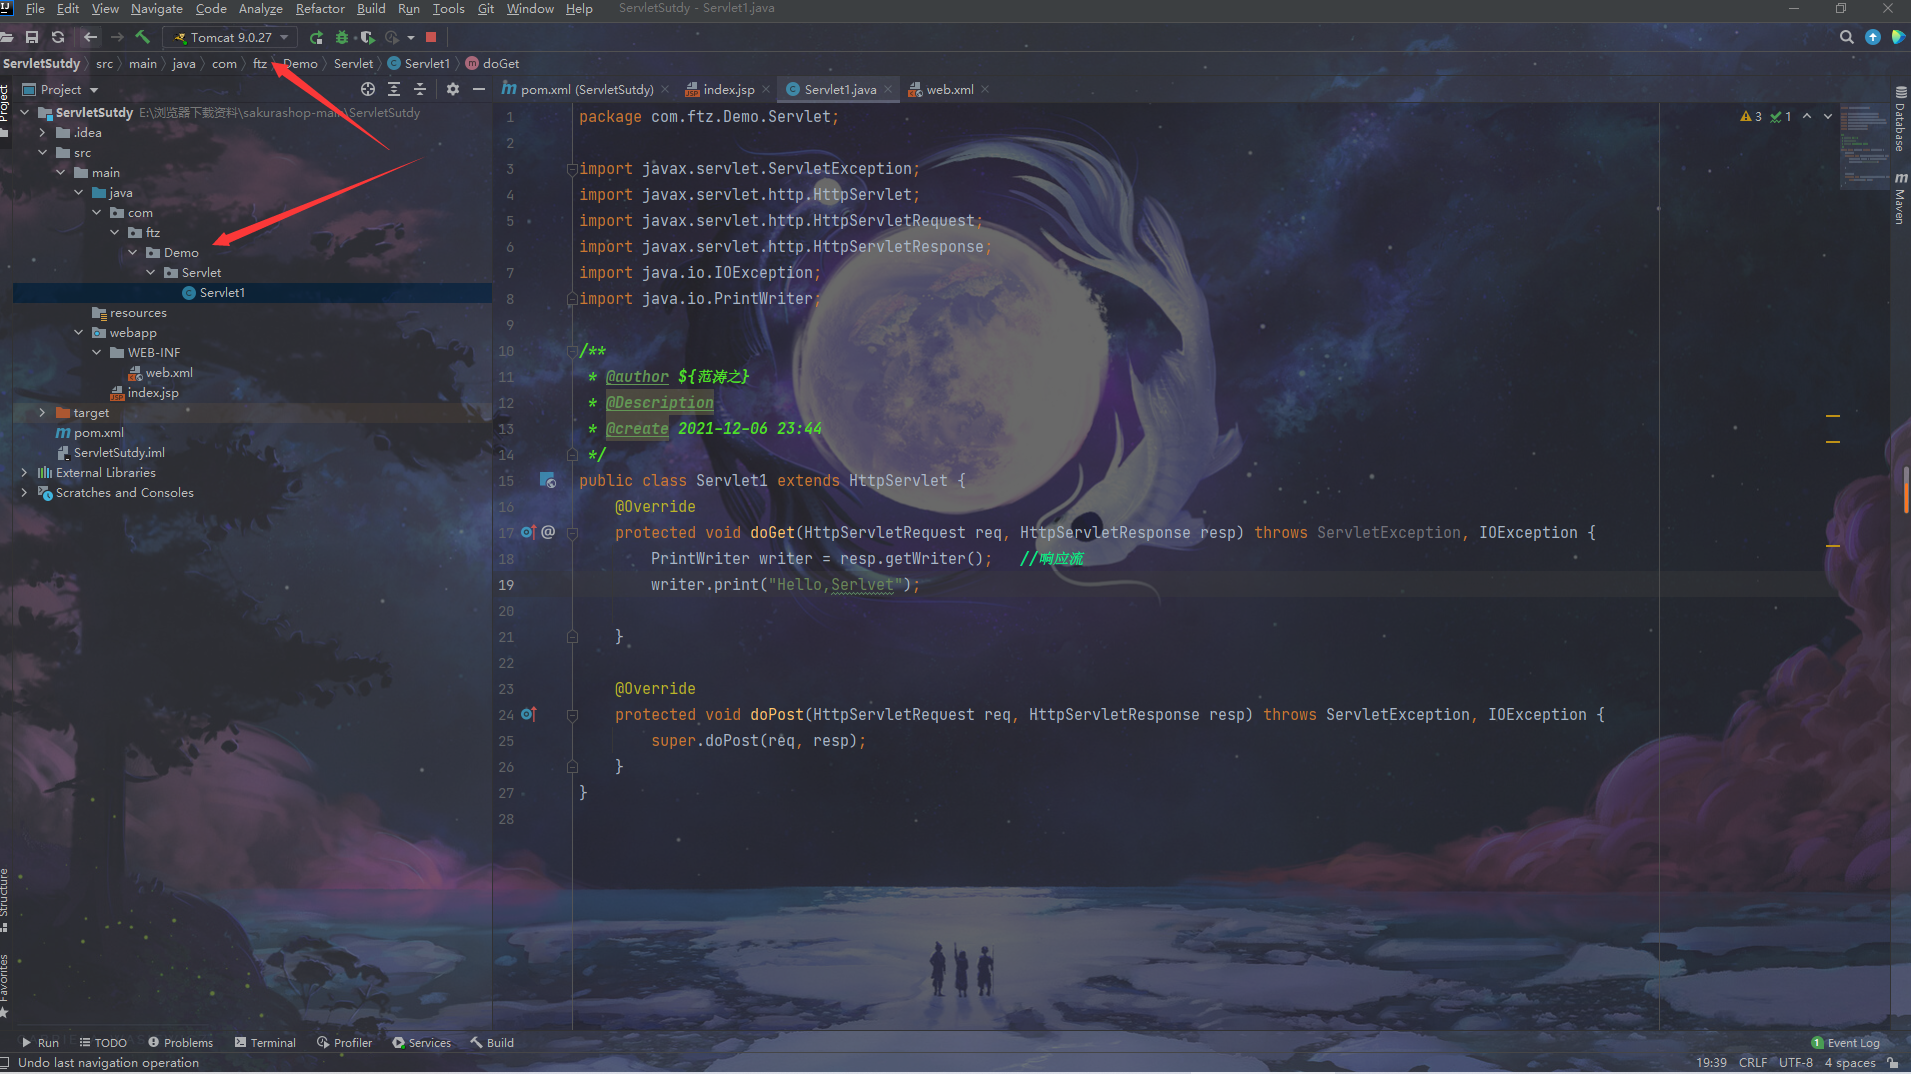Locate opened file via crosshair icon
Image resolution: width=1911 pixels, height=1074 pixels.
tap(368, 89)
